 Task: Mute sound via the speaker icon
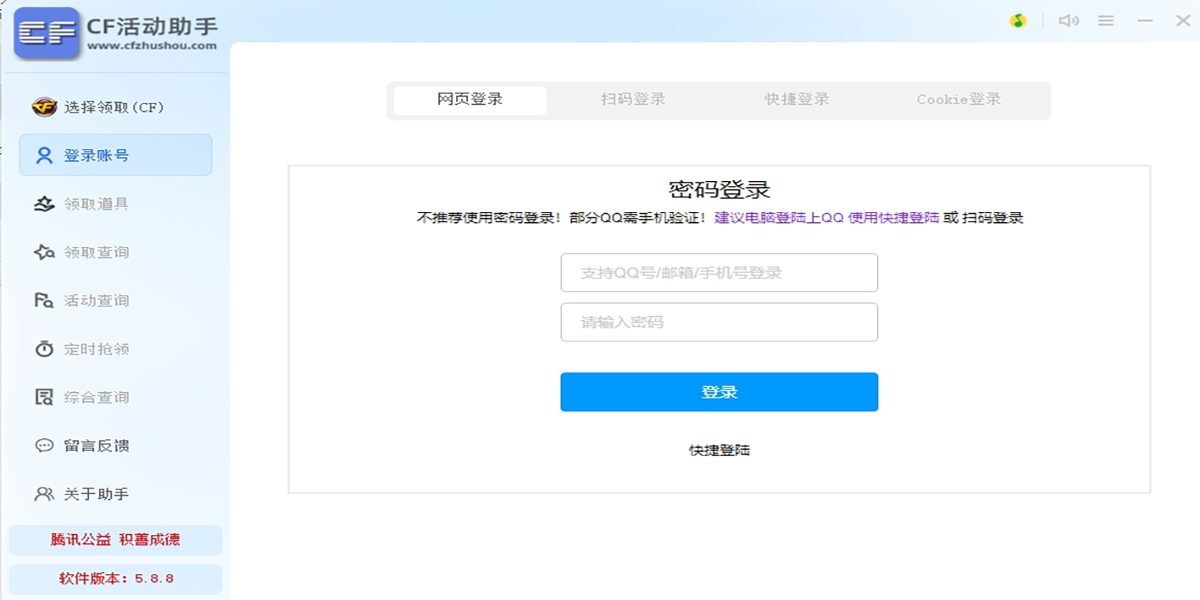tap(1069, 19)
